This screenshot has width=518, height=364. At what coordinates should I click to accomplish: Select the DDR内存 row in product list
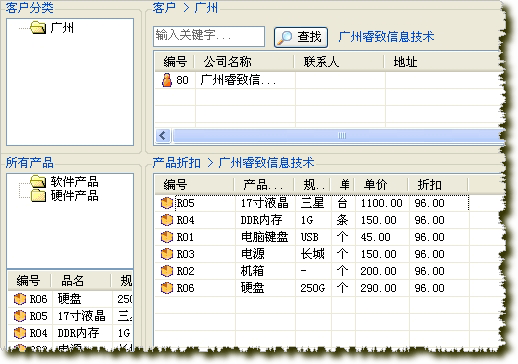(x=71, y=333)
